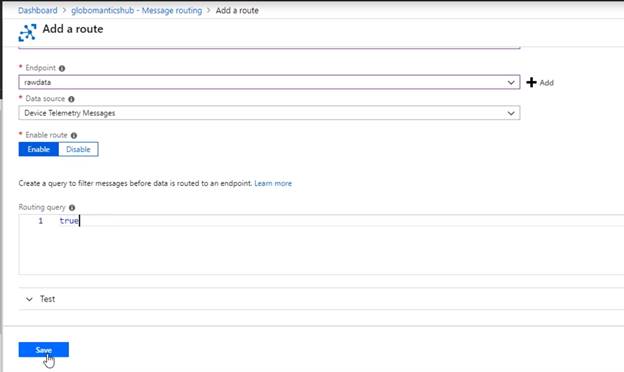Show Enable route info icon
The height and width of the screenshot is (372, 624).
pyautogui.click(x=74, y=135)
